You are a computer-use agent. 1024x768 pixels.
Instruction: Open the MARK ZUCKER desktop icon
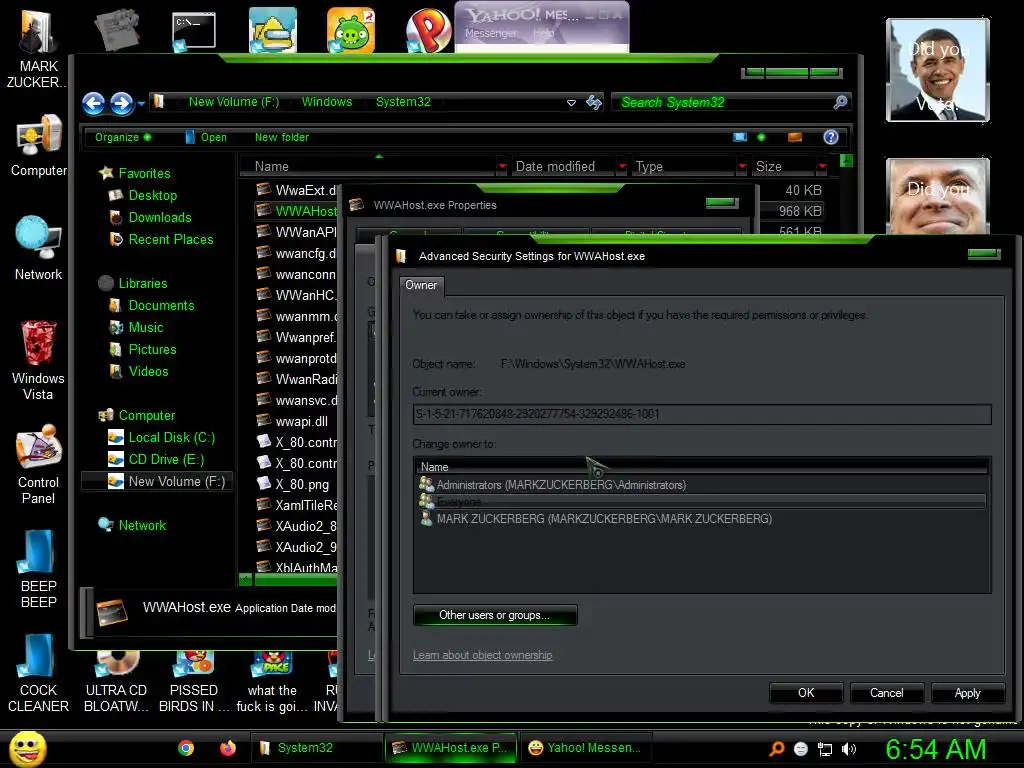tap(37, 47)
